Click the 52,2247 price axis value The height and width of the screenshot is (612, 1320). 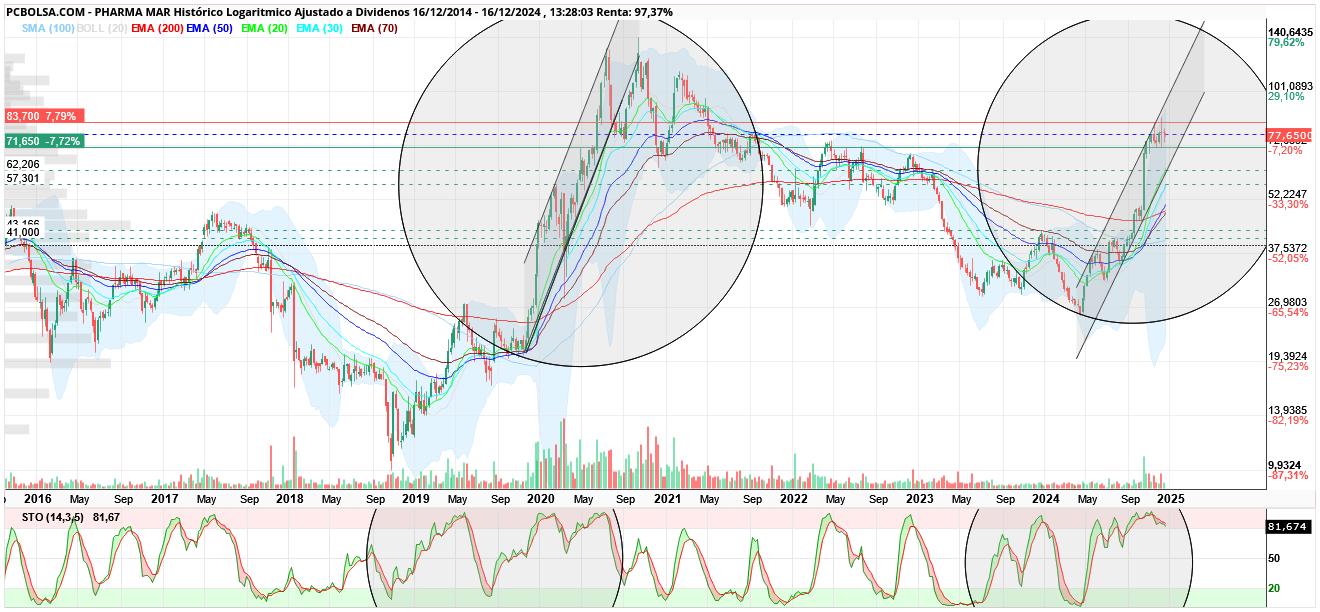click(x=1288, y=194)
